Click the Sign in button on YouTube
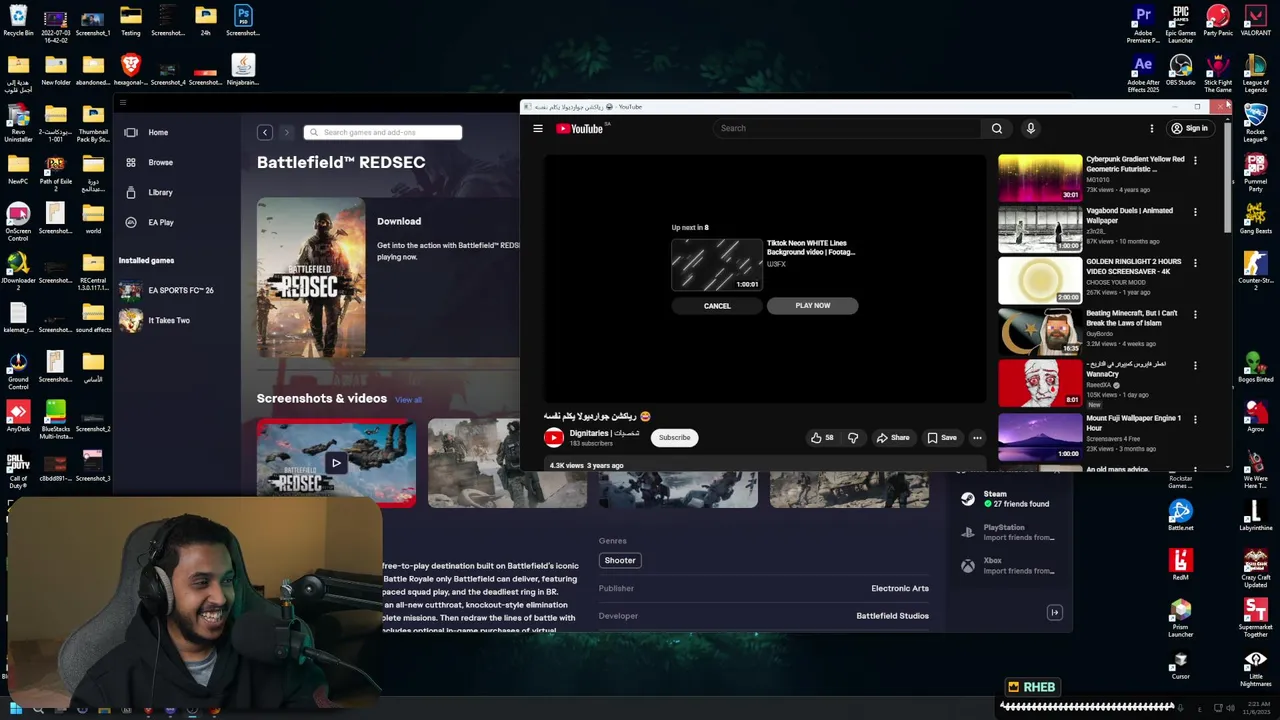 point(1190,128)
